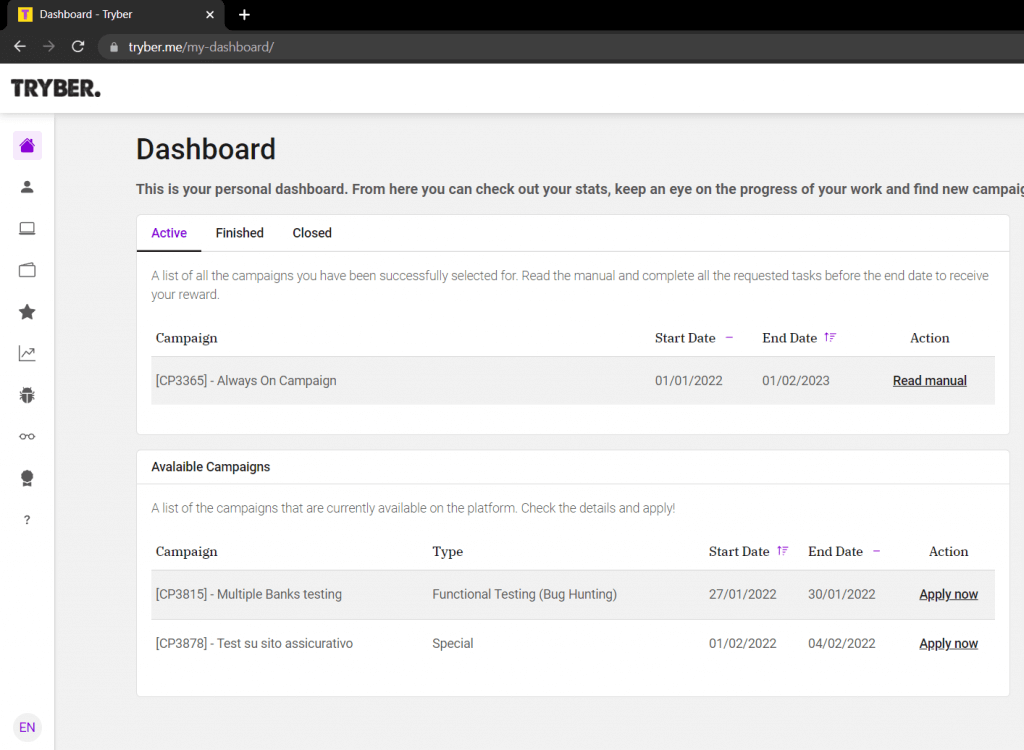1024x750 pixels.
Task: Select [CP3815] - Multiple Banks testing text
Action: 249,595
